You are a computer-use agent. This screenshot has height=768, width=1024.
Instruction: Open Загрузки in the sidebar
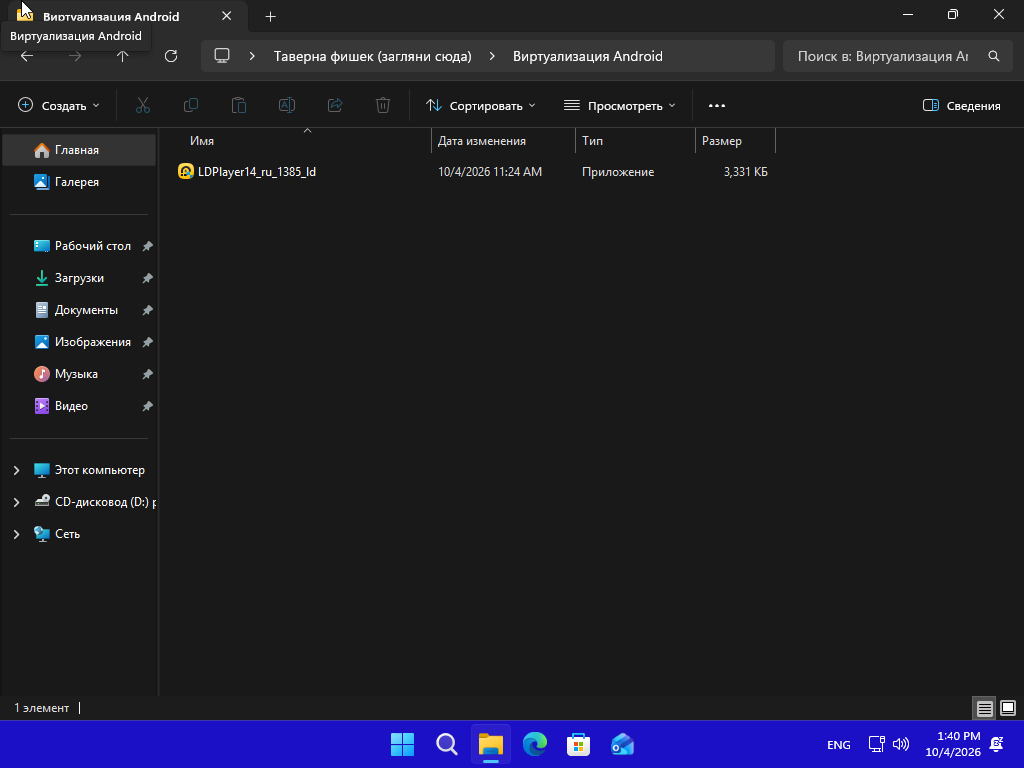79,278
